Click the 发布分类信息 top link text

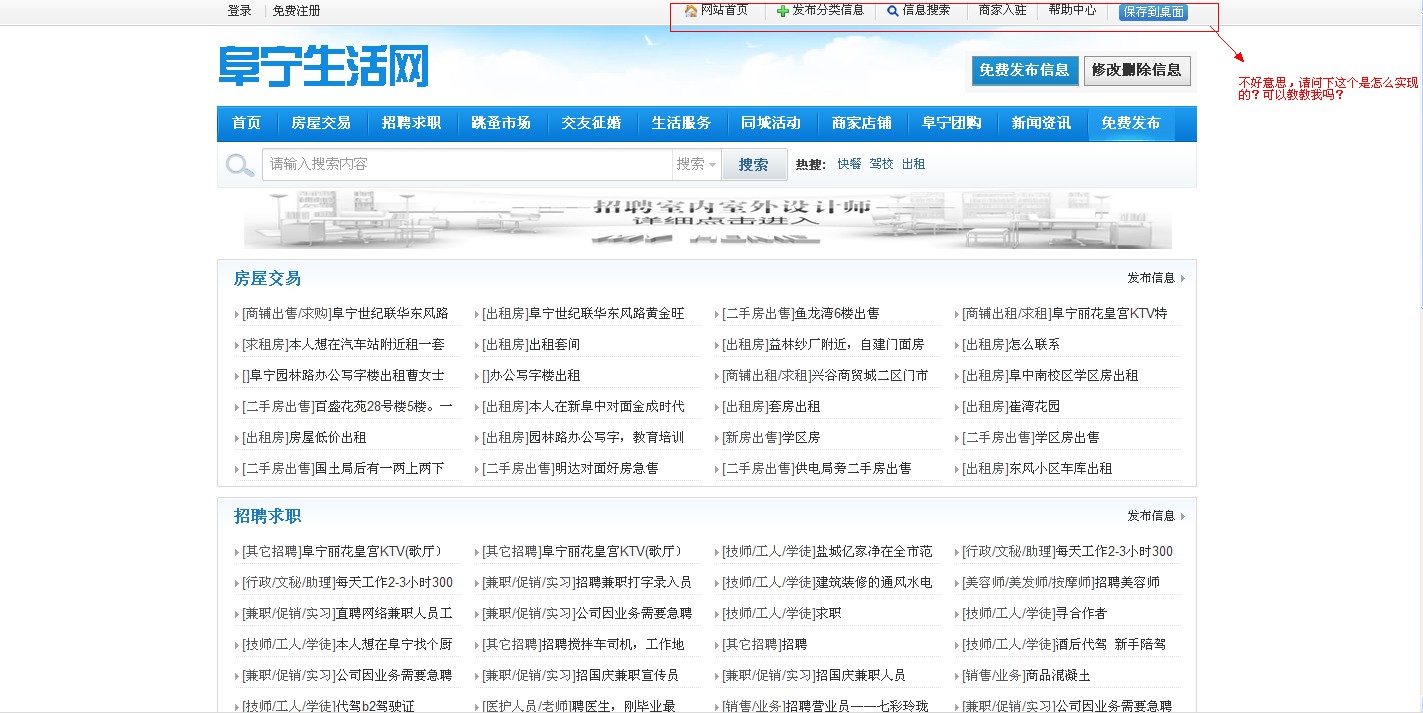[828, 10]
